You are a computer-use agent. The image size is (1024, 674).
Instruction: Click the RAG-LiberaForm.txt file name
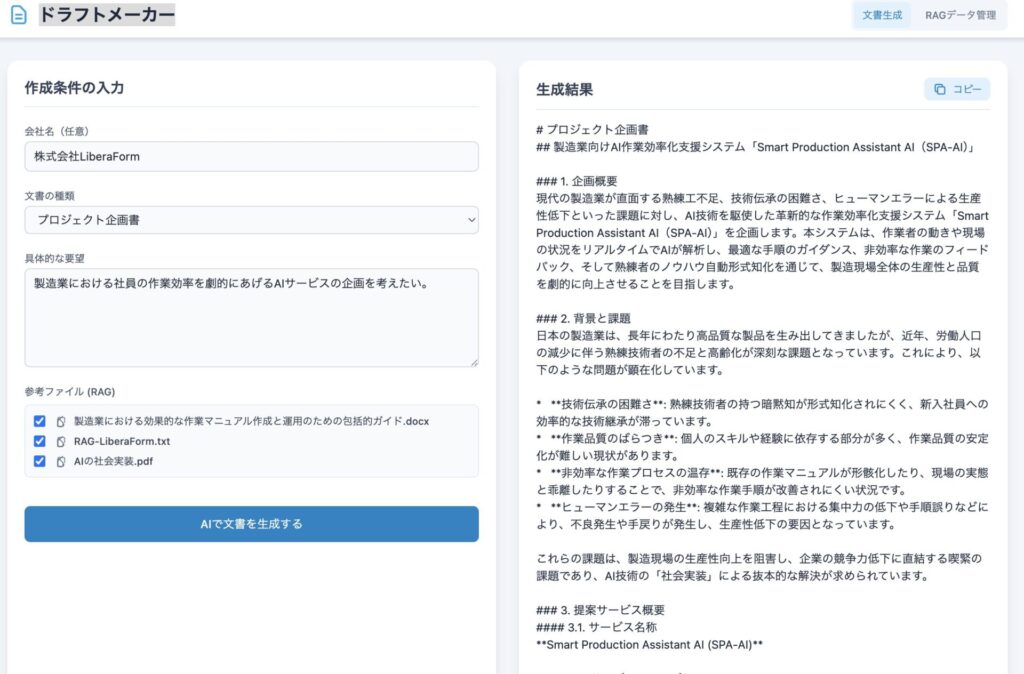point(121,441)
